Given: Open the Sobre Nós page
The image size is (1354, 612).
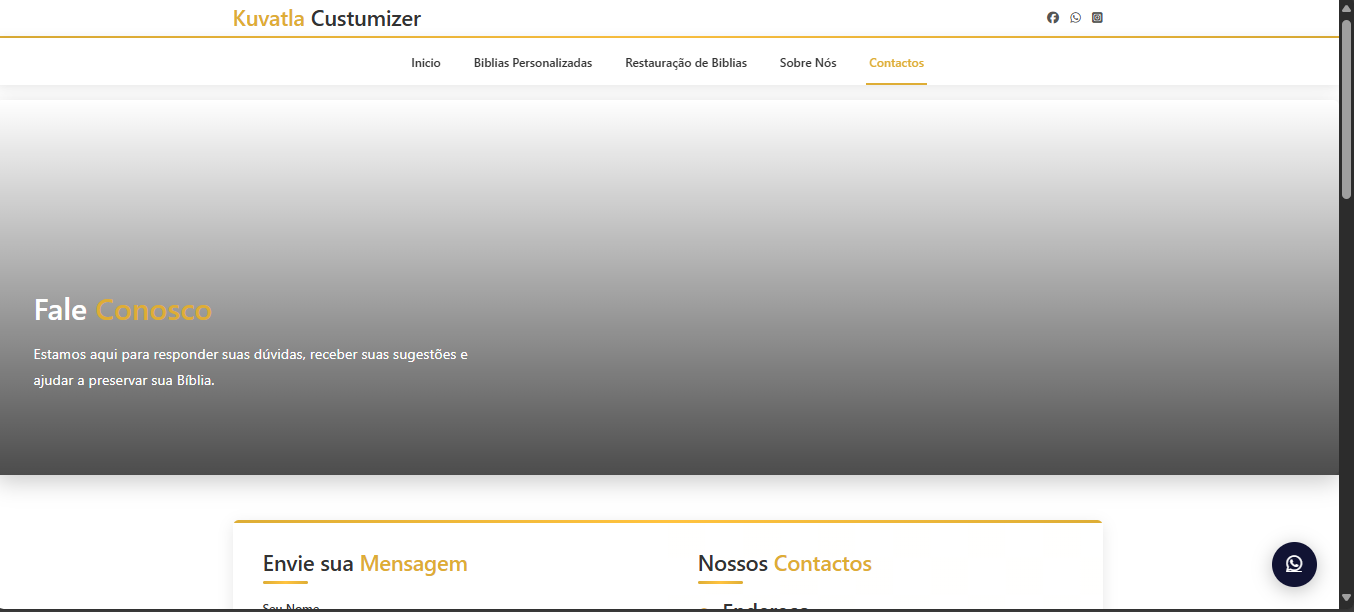Looking at the screenshot, I should click(x=808, y=63).
